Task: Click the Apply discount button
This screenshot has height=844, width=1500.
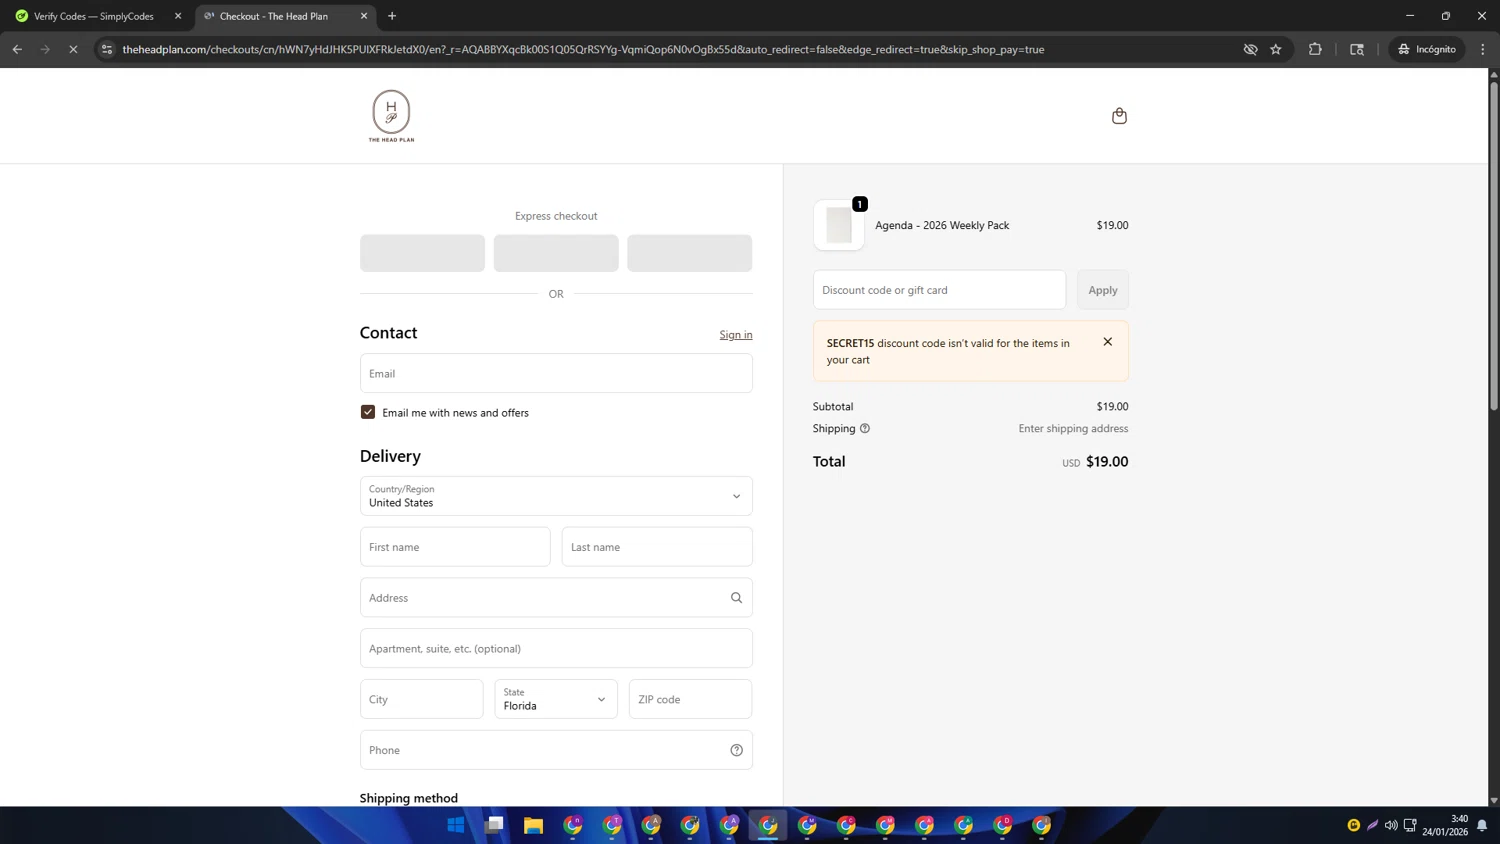Action: tap(1103, 290)
